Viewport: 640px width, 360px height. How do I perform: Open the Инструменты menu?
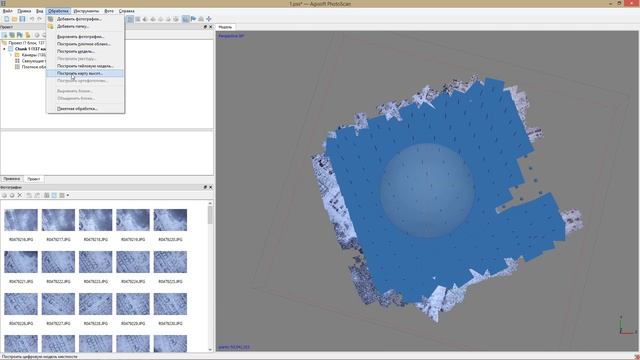click(x=86, y=11)
